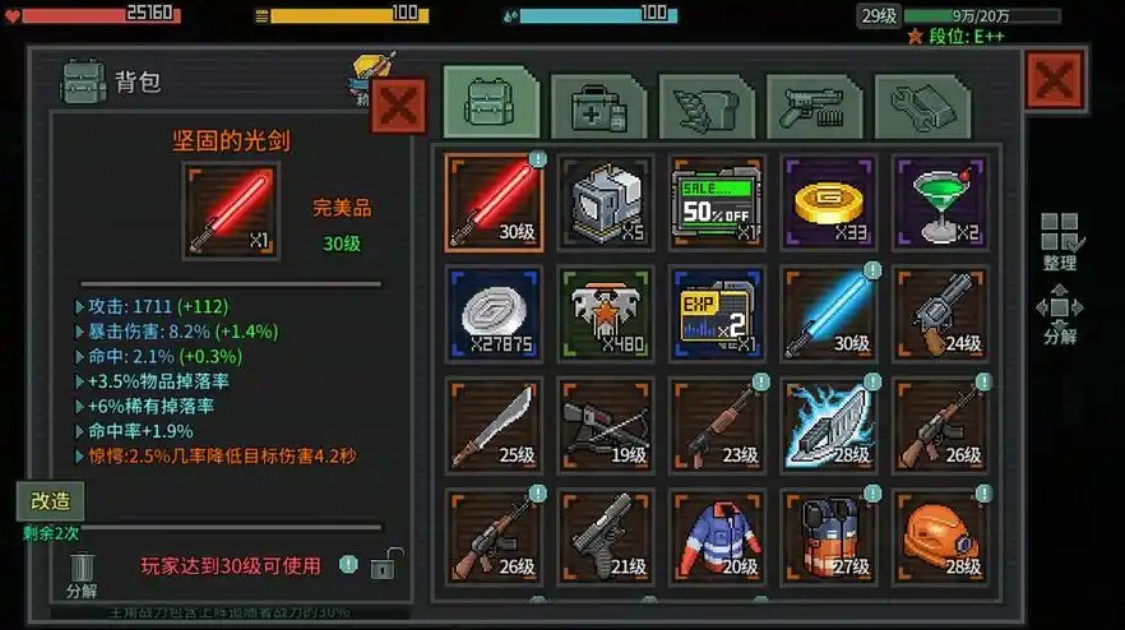Screen dimensions: 1125x630
Task: Click the silver coin stack X27875
Action: point(494,314)
